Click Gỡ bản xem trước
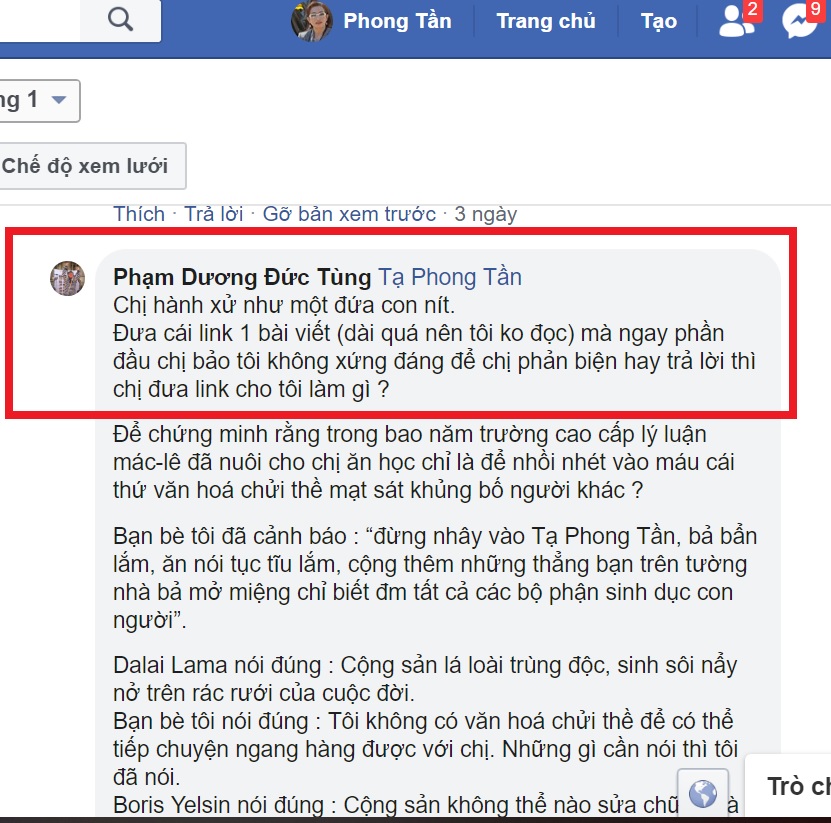831x823 pixels. (x=349, y=214)
